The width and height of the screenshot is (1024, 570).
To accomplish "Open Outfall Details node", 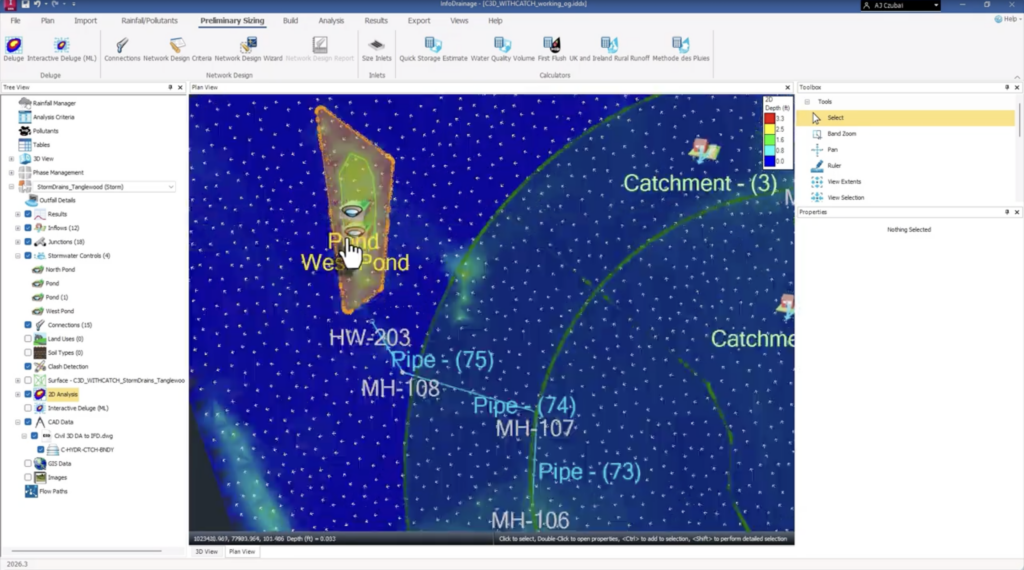I will [57, 200].
